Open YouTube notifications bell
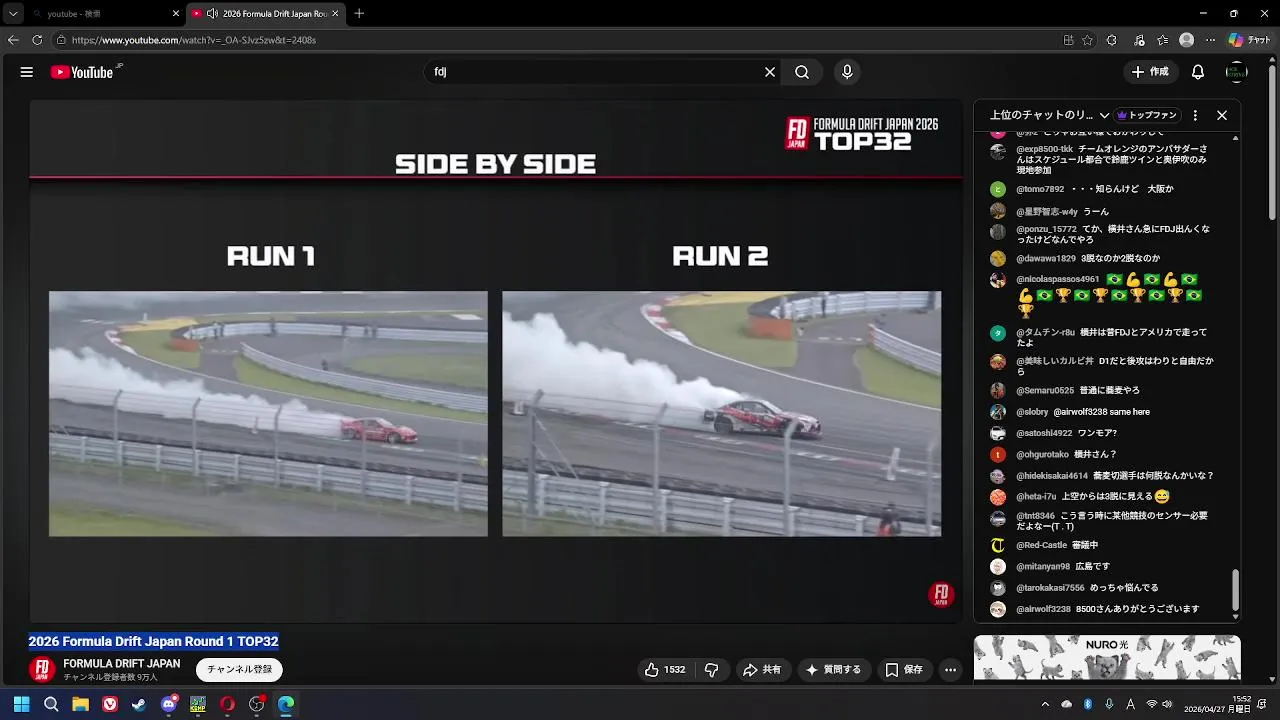Screen dimensions: 1280x720 [1198, 72]
